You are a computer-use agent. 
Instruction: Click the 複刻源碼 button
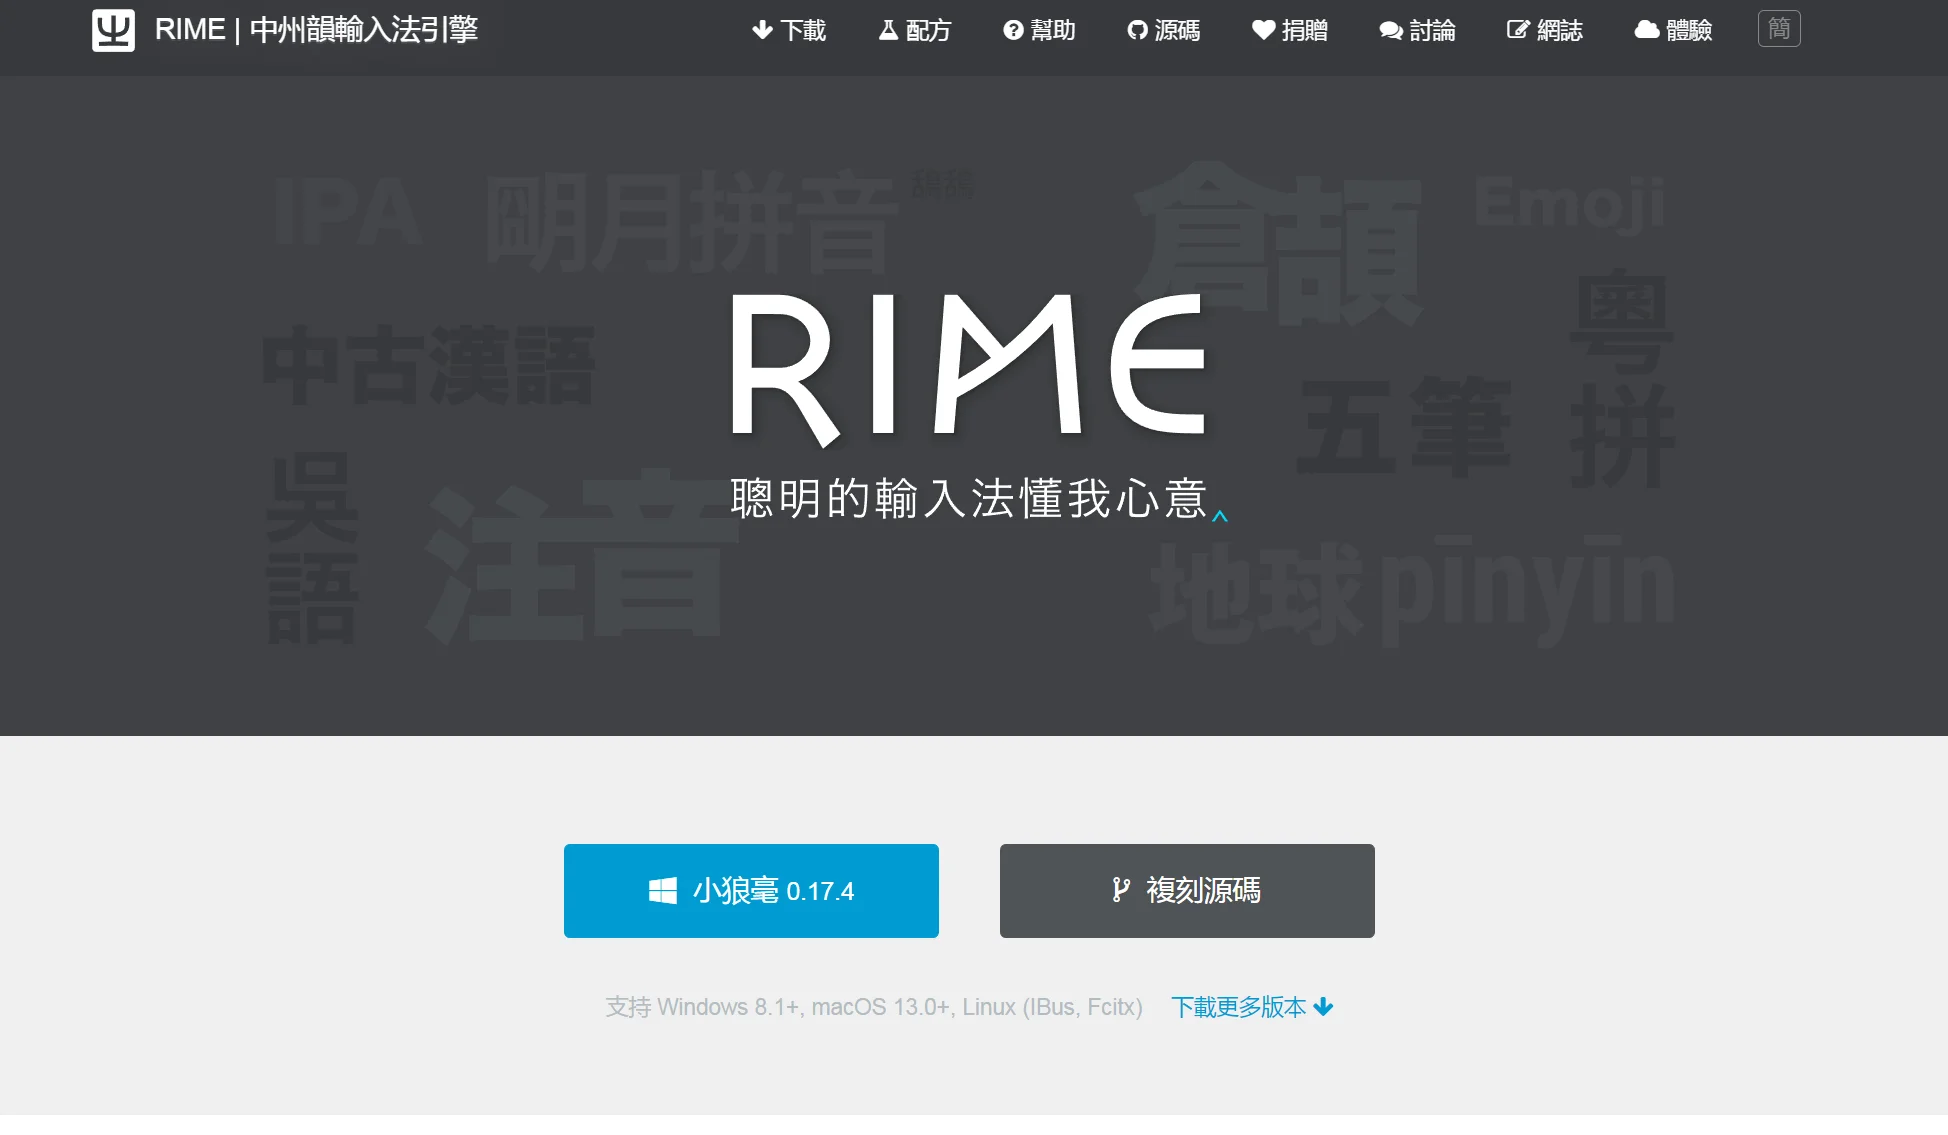coord(1187,890)
